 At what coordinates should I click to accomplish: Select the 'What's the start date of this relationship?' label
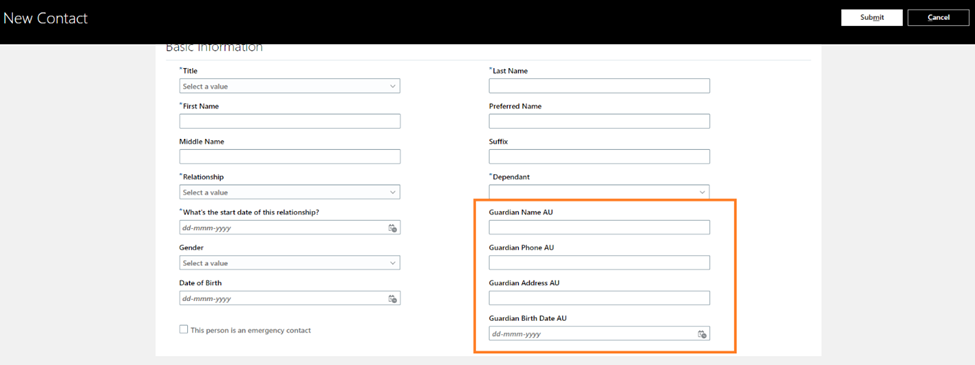coord(251,212)
